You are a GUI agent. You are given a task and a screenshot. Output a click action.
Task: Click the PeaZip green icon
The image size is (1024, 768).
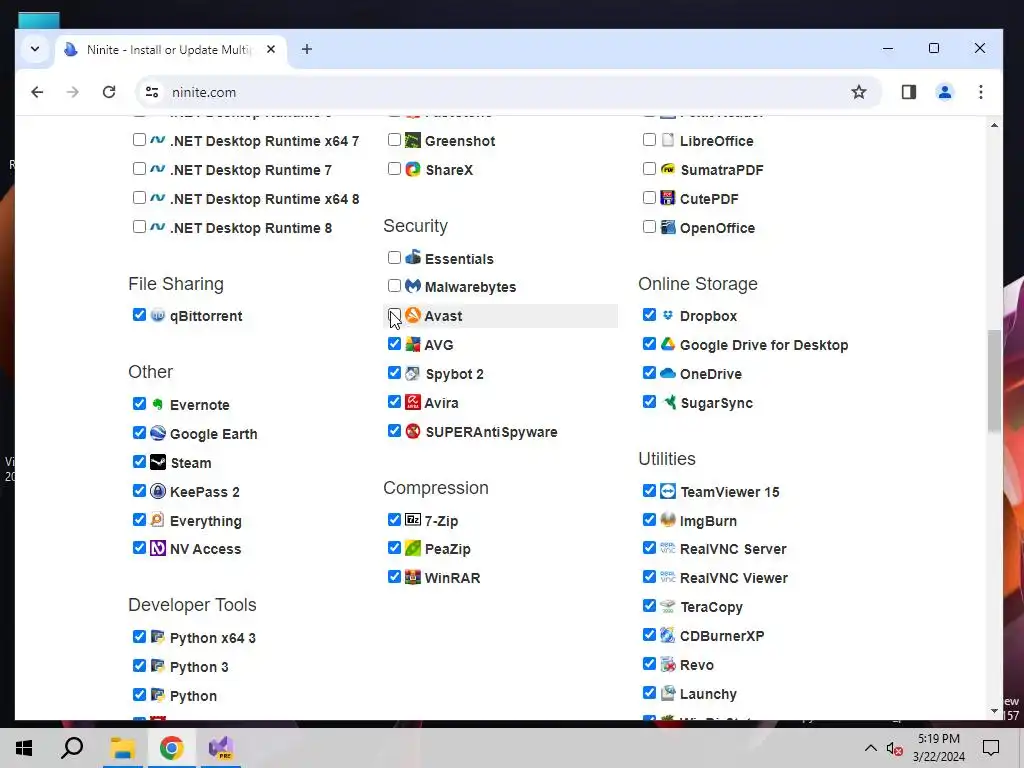413,549
